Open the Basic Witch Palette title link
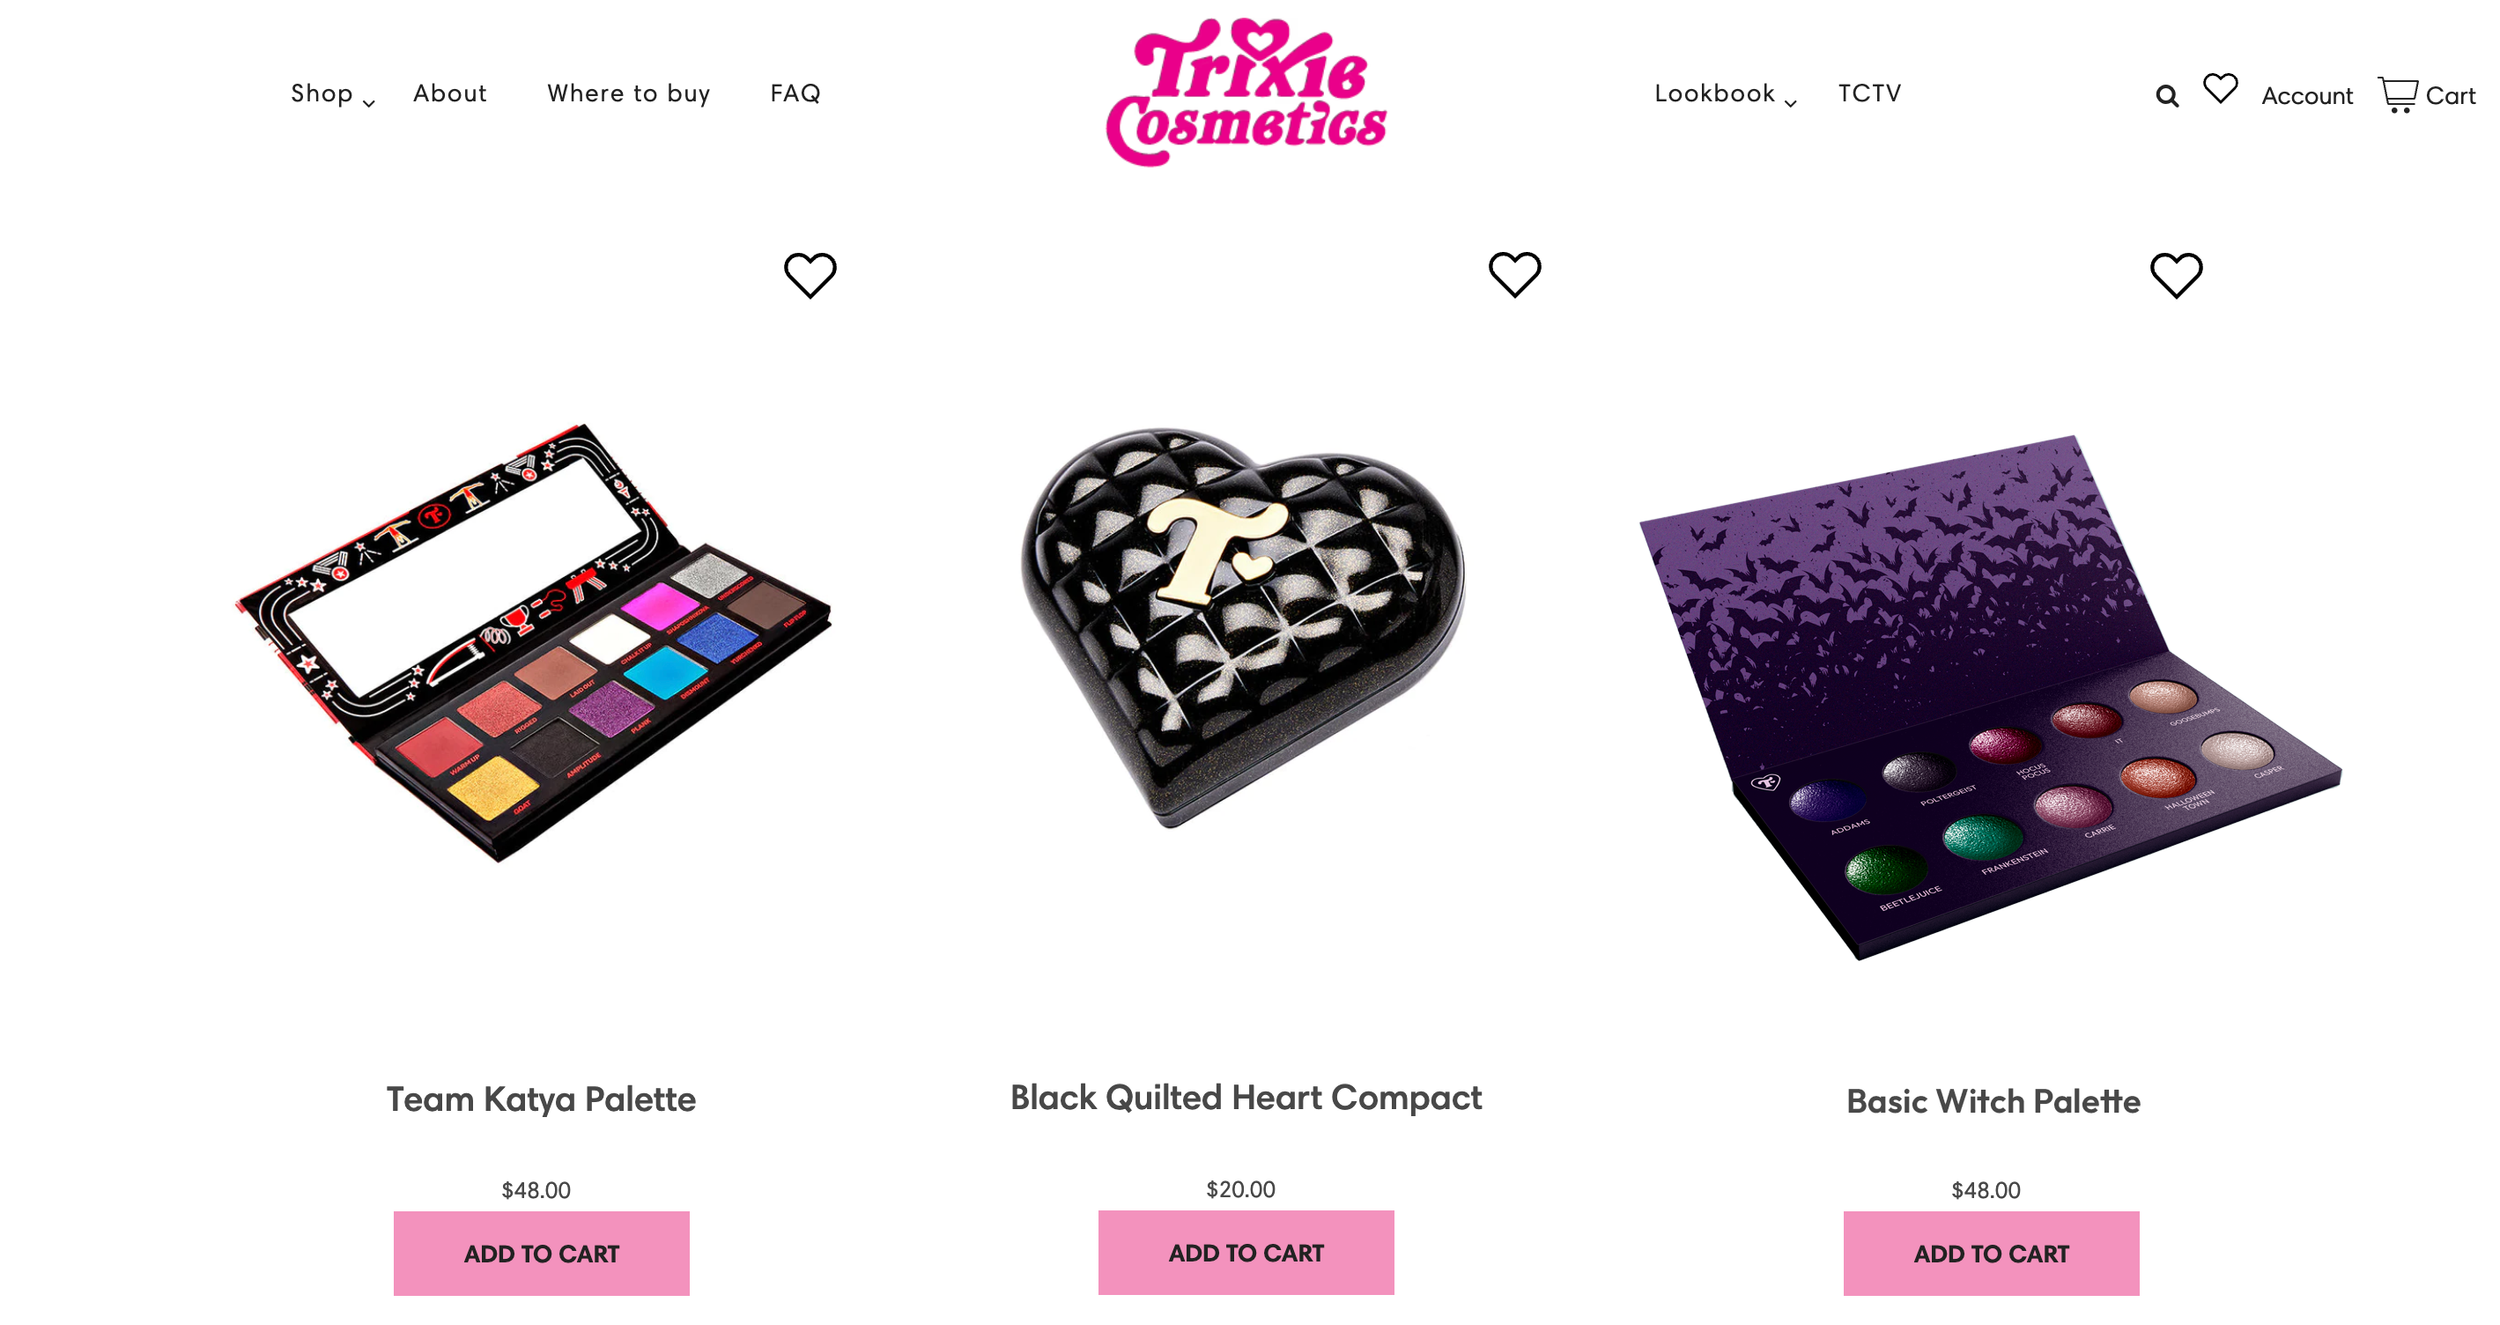The height and width of the screenshot is (1325, 2500). point(1992,1101)
